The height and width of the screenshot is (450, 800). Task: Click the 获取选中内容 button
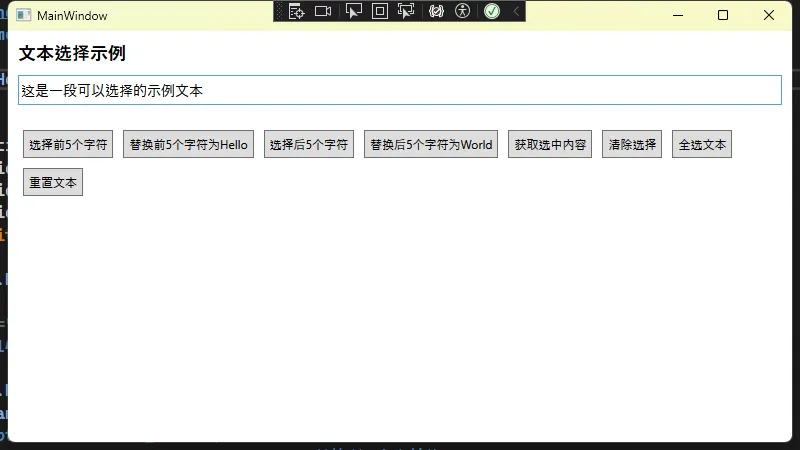pyautogui.click(x=550, y=144)
